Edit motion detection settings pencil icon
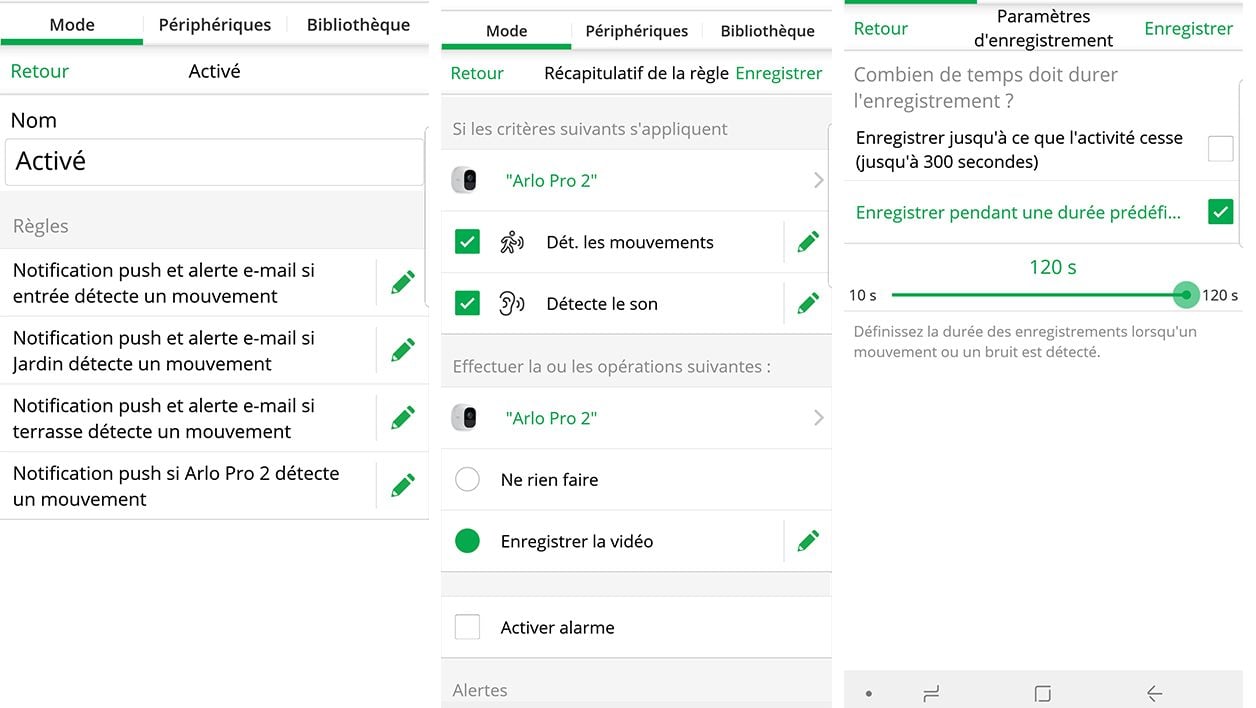The image size is (1256, 708). point(808,242)
